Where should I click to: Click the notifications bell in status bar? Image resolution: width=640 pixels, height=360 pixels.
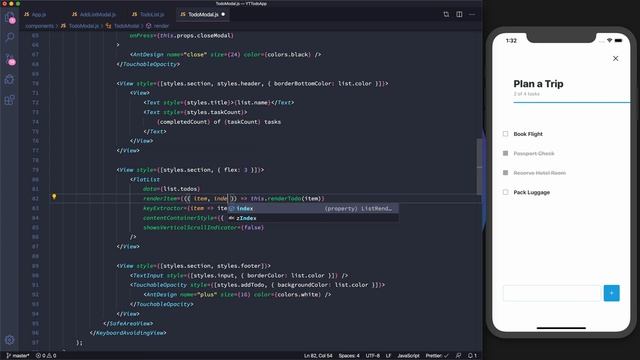pos(472,356)
